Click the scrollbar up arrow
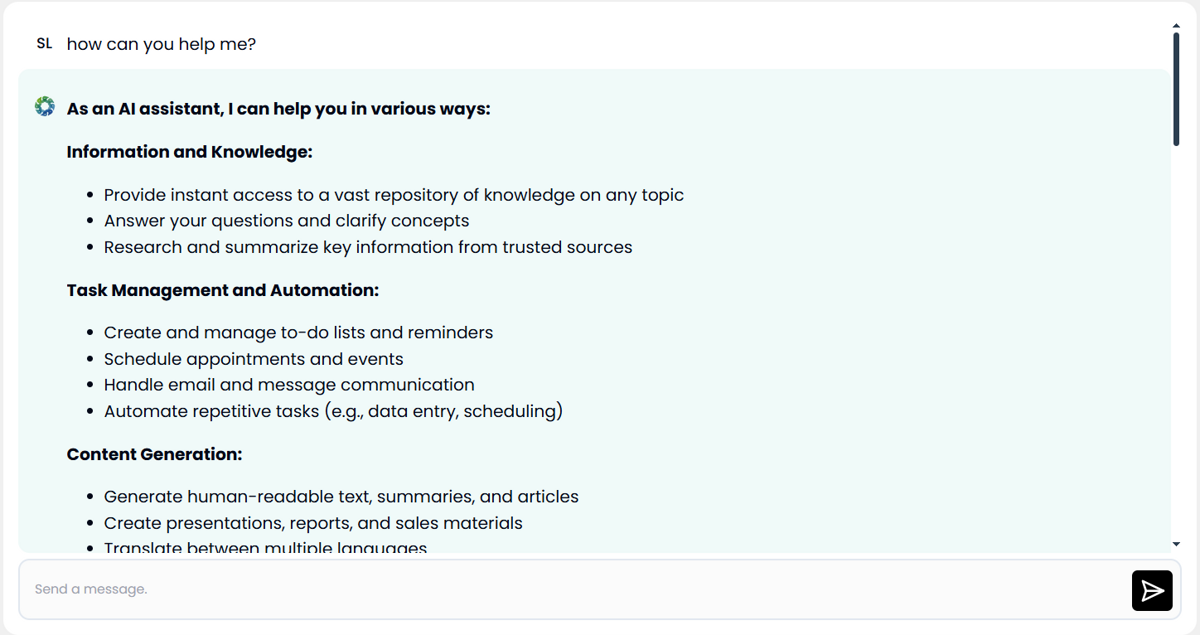This screenshot has width=1200, height=635. coord(1176,26)
